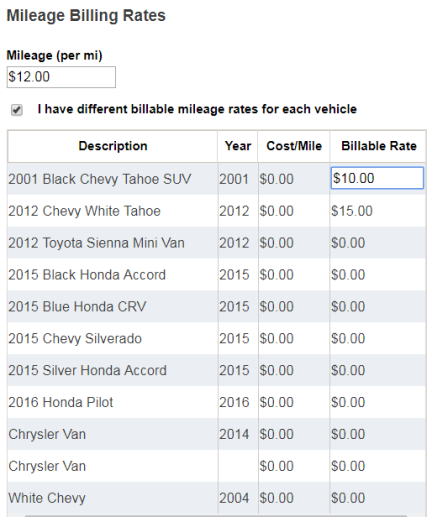Click the Cost/Mile column header

click(294, 146)
